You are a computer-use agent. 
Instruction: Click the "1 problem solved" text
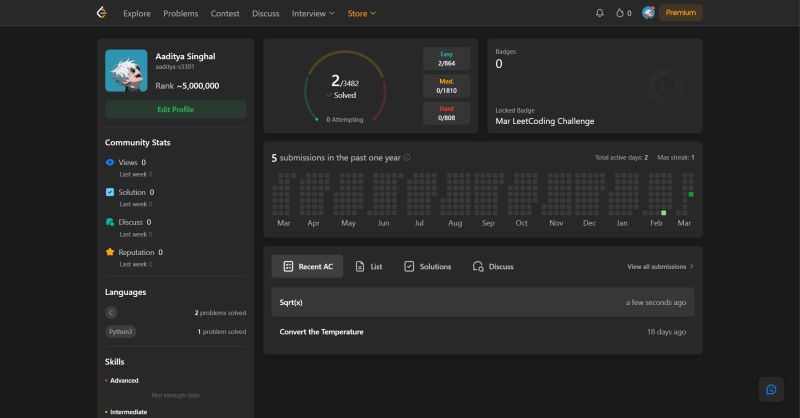click(x=222, y=332)
